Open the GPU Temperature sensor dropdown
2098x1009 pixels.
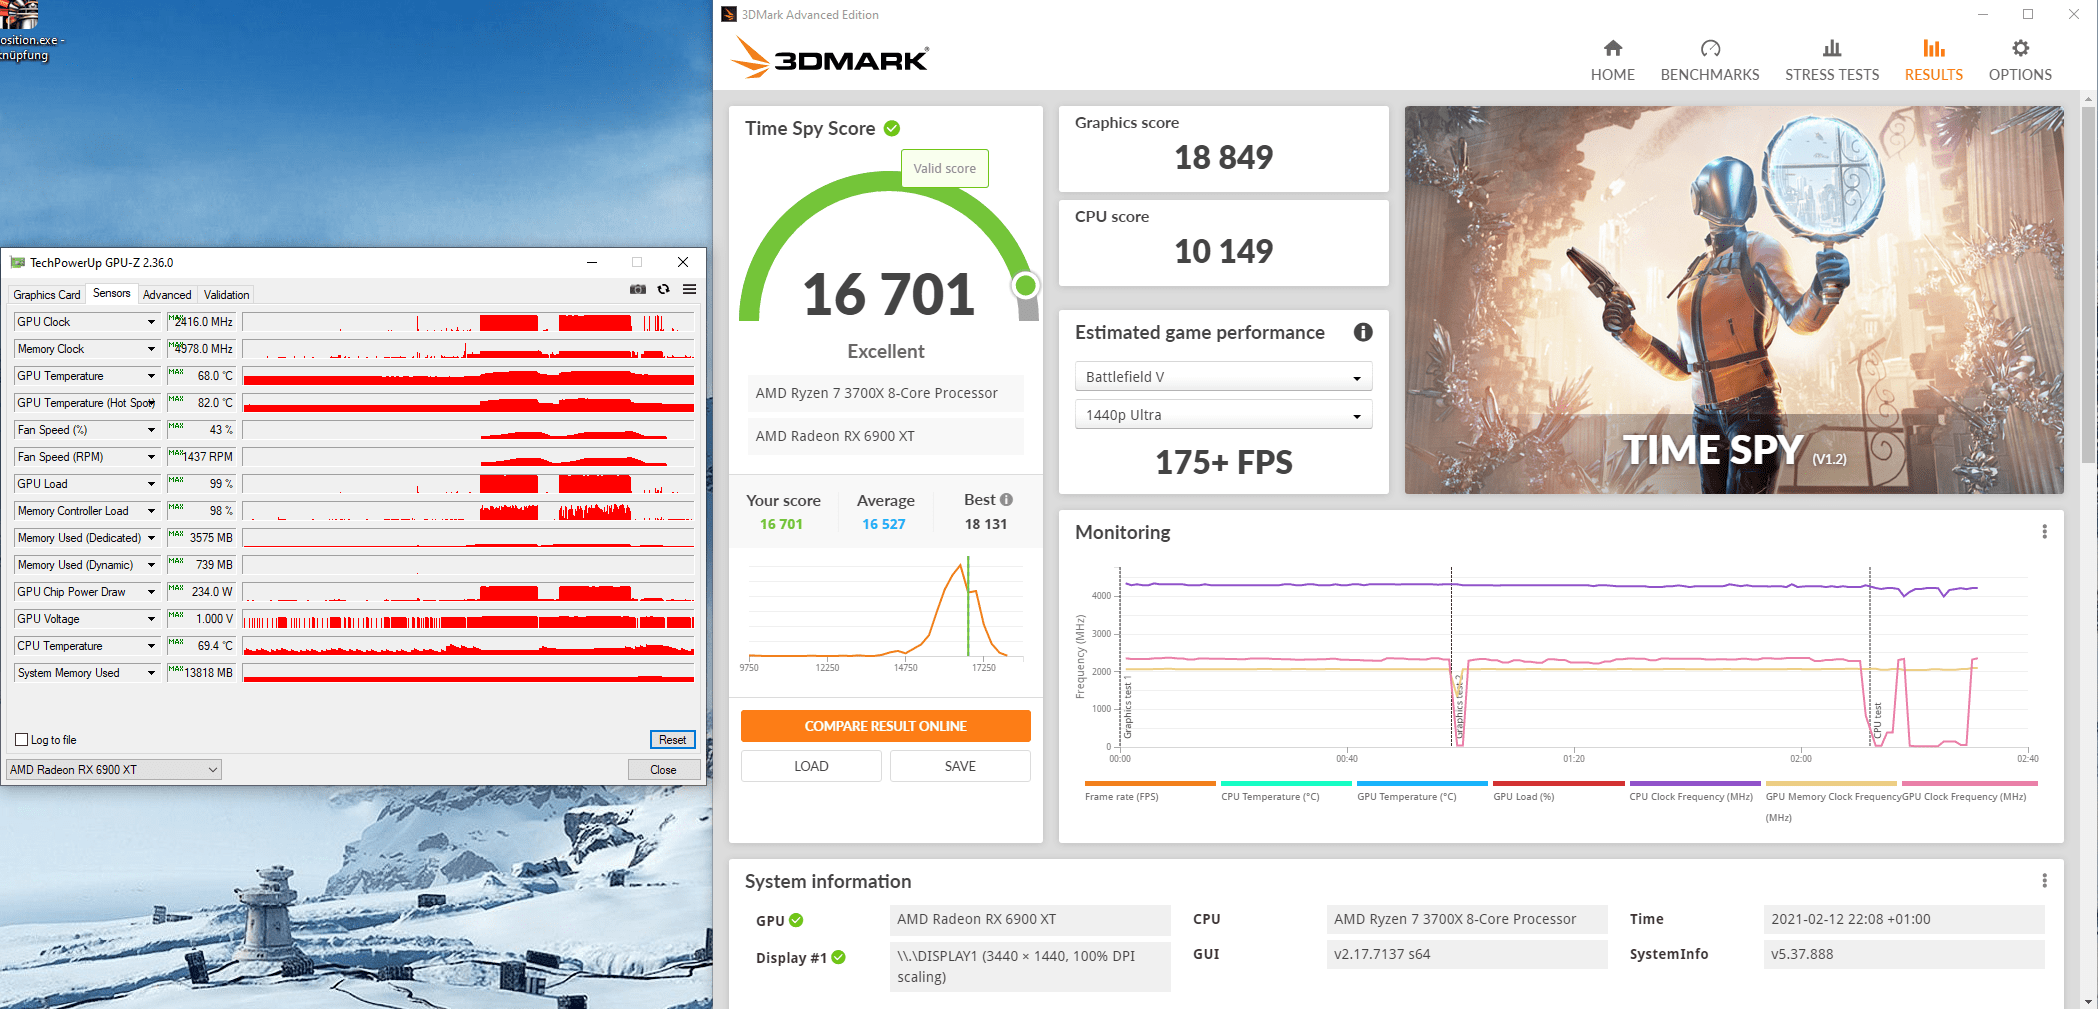coord(151,376)
